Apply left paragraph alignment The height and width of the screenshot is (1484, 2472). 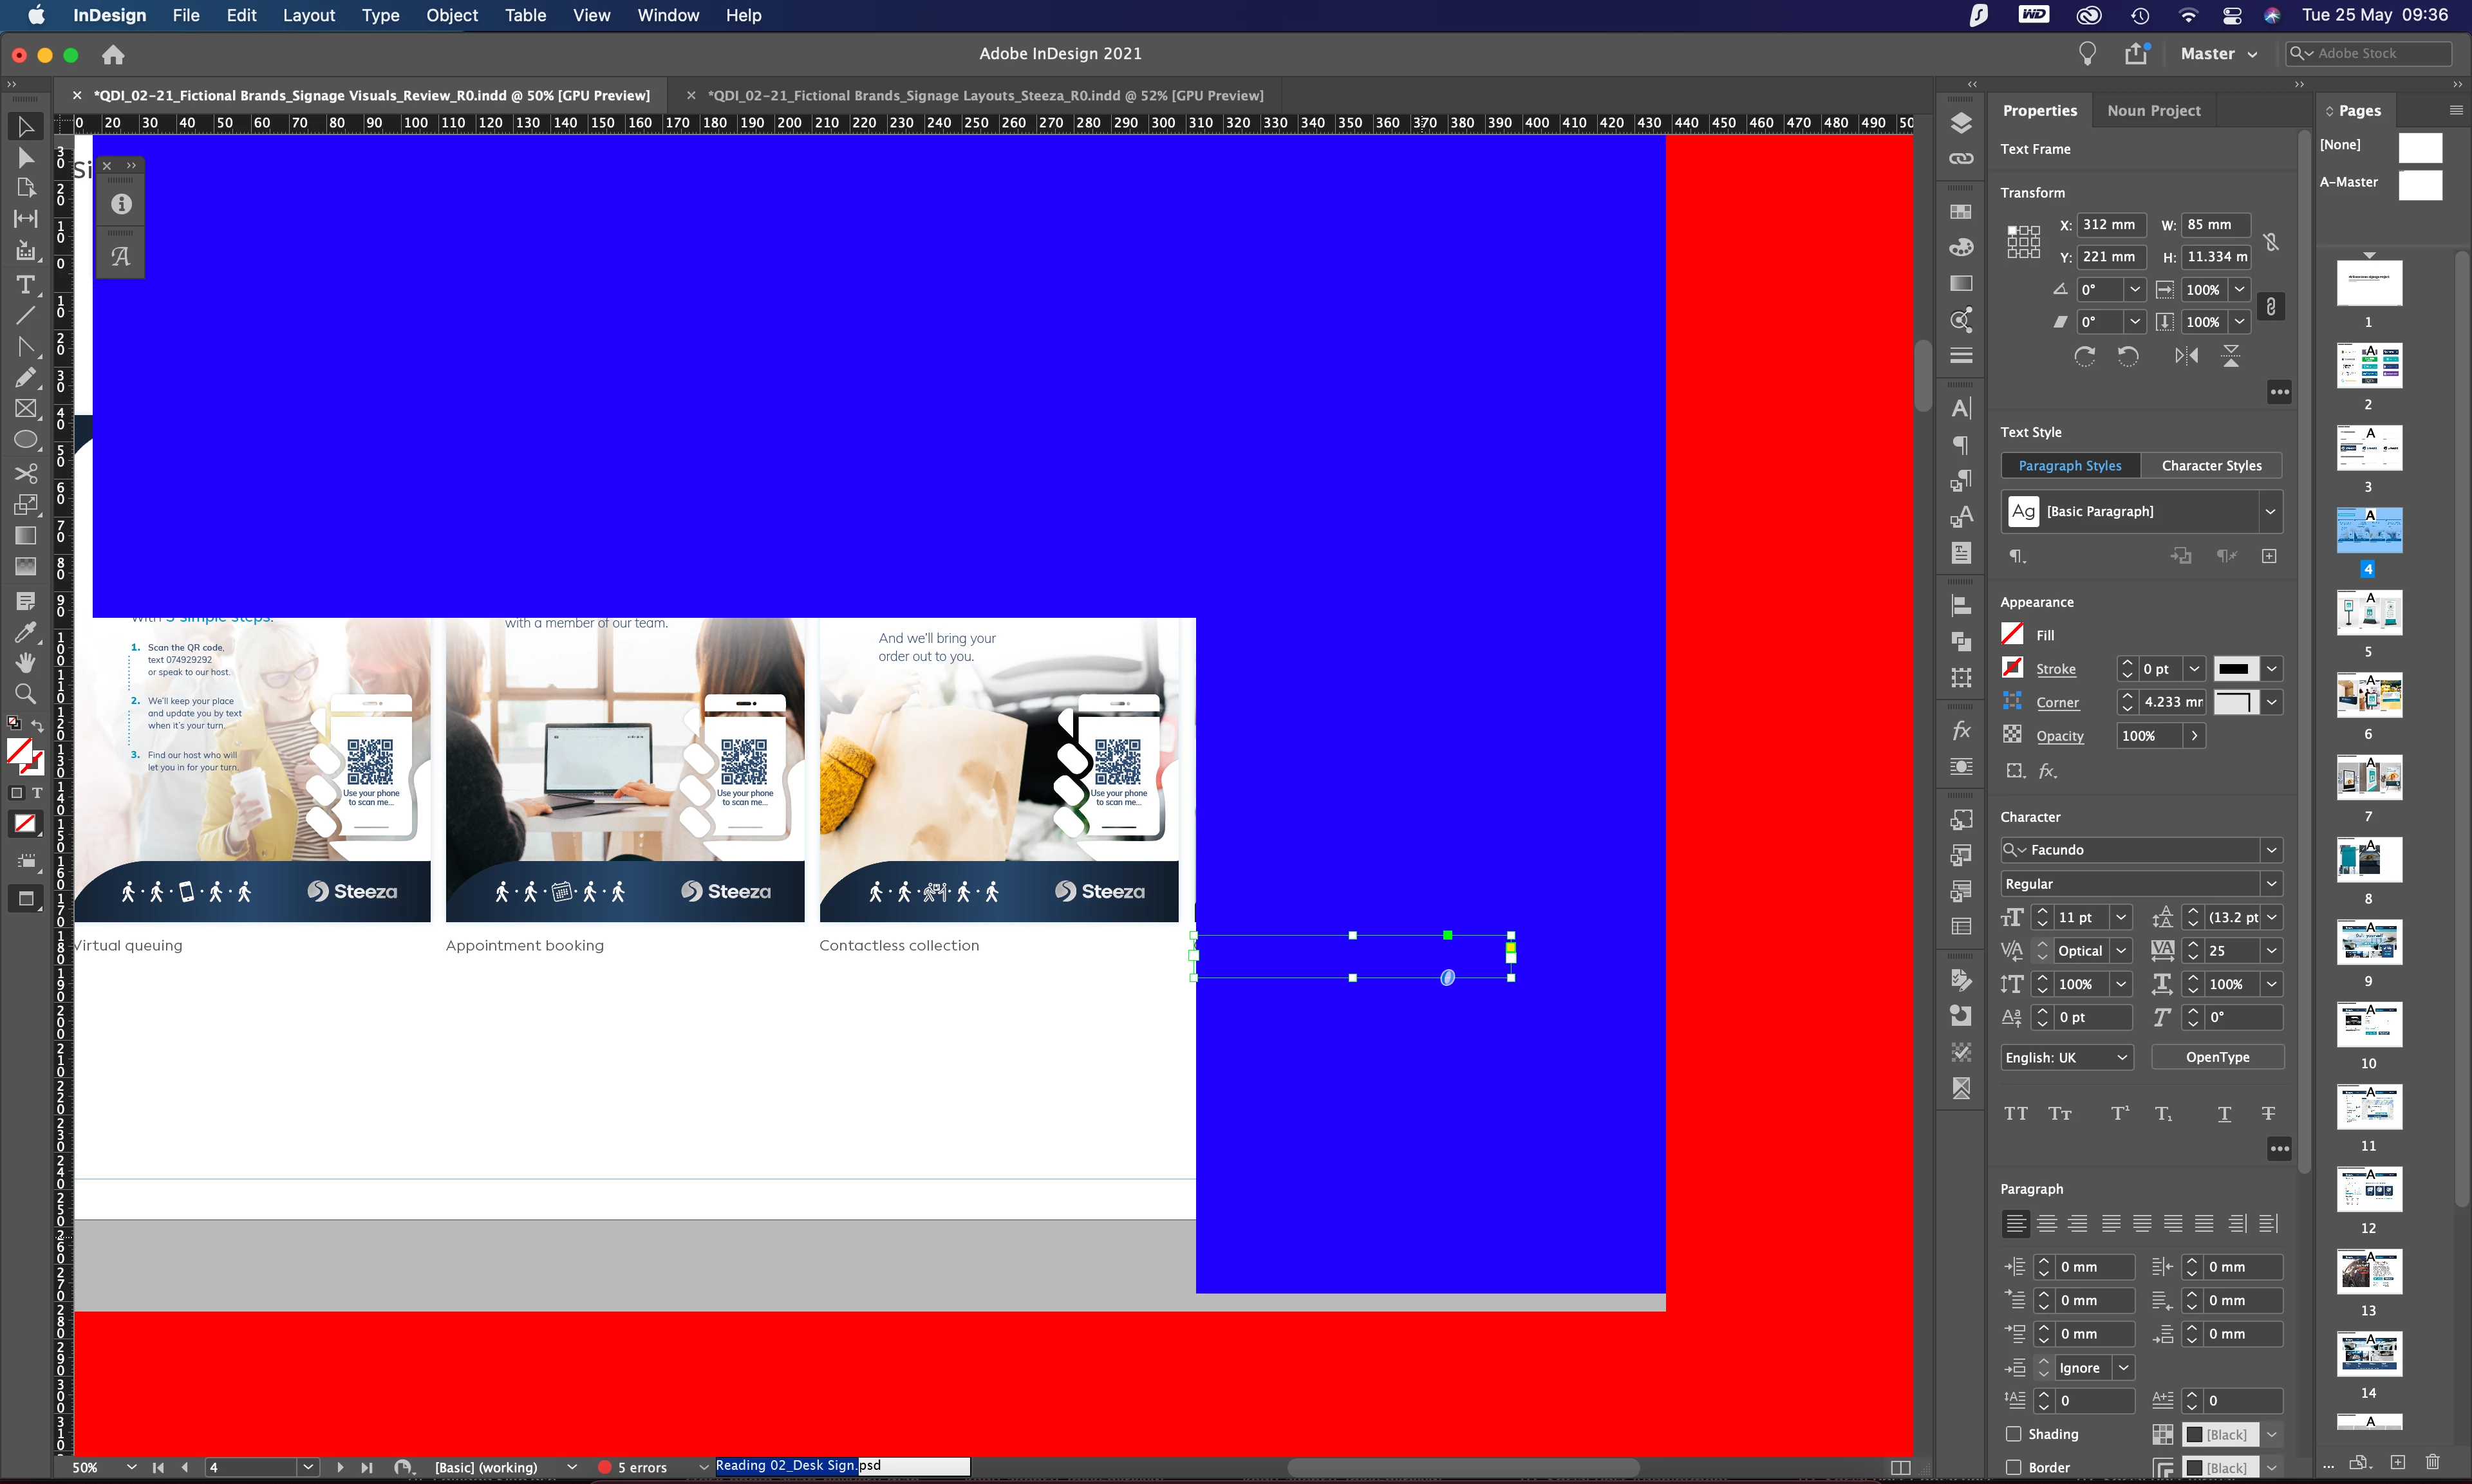point(2016,1223)
